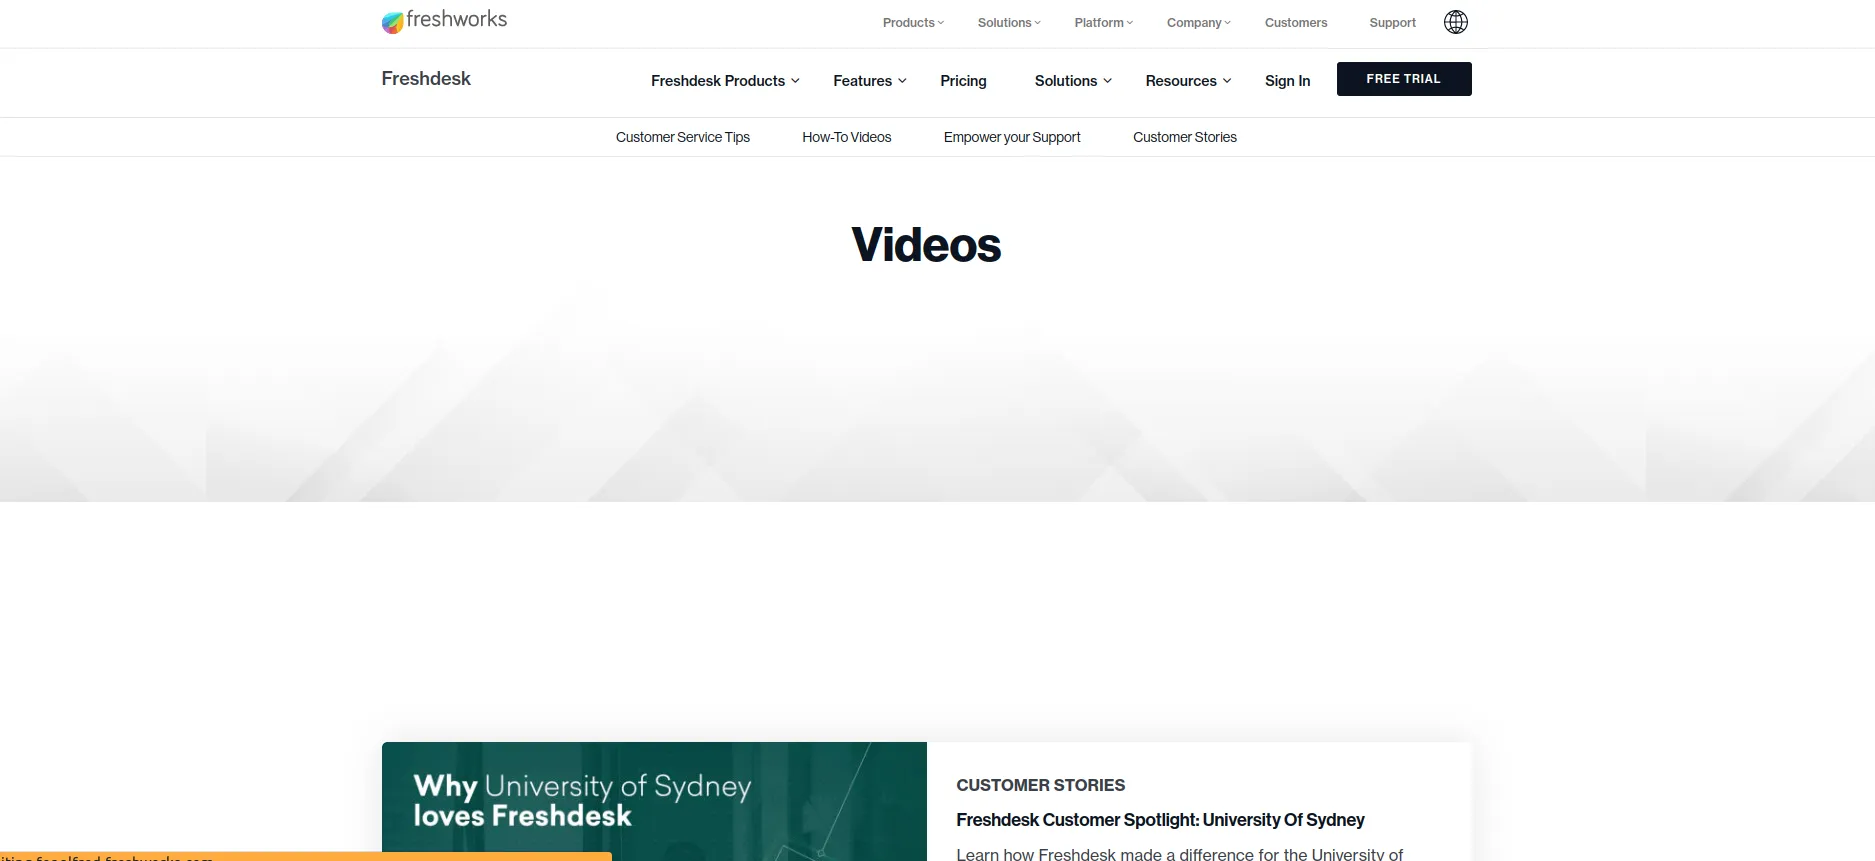Click the Videos page heading

tap(926, 245)
